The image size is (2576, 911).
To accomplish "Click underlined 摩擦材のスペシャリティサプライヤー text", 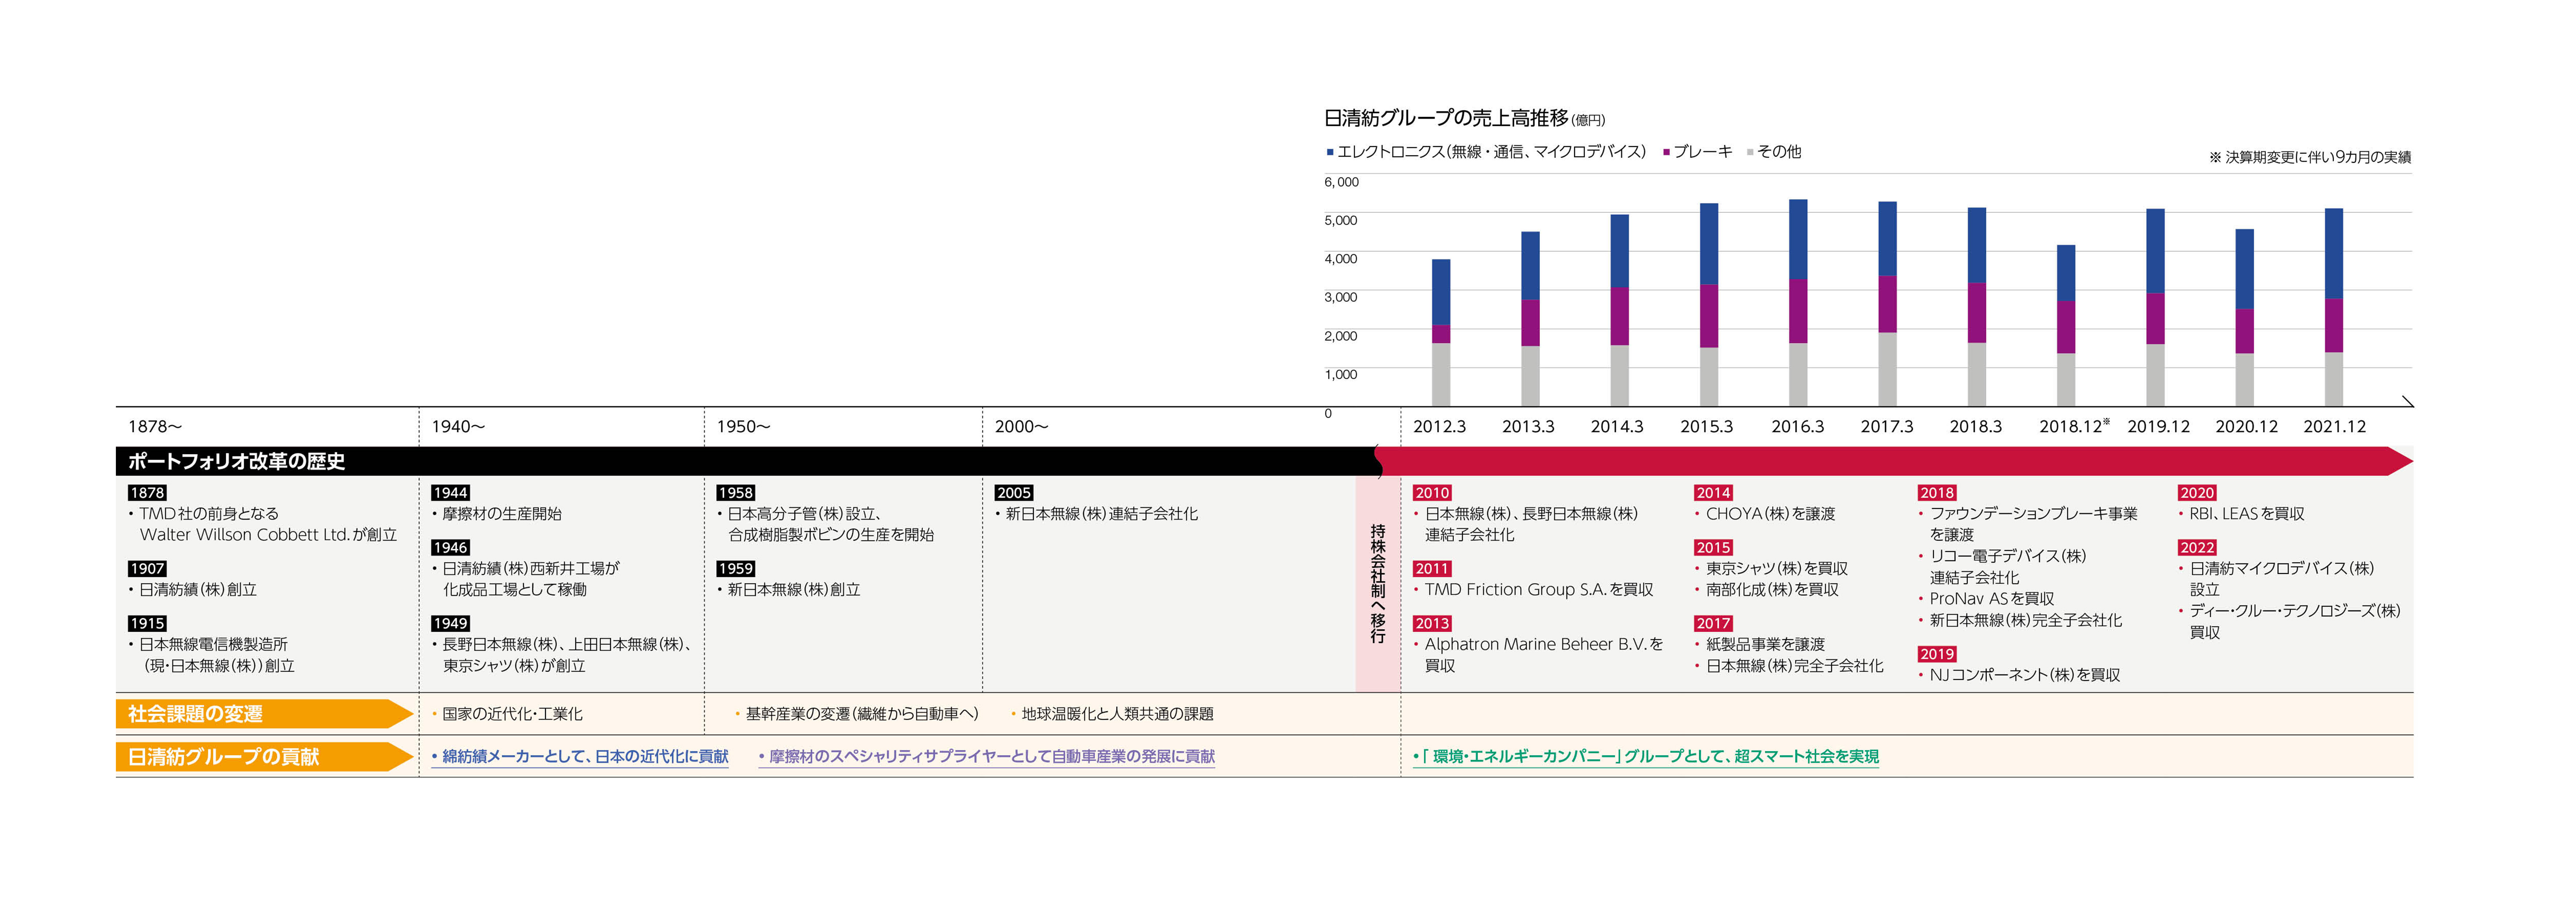I will 987,756.
